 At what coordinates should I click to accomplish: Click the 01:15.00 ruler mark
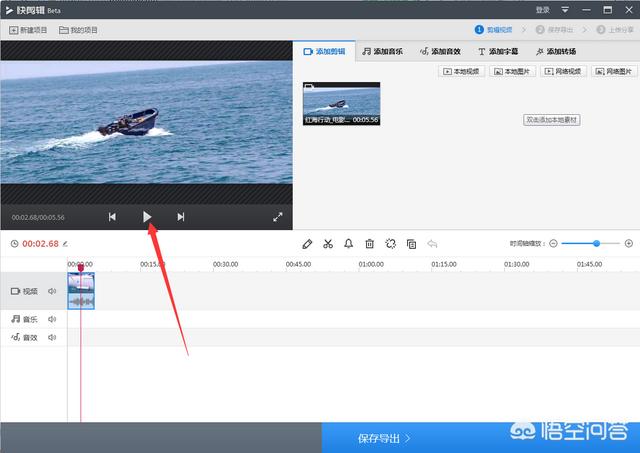pyautogui.click(x=444, y=264)
